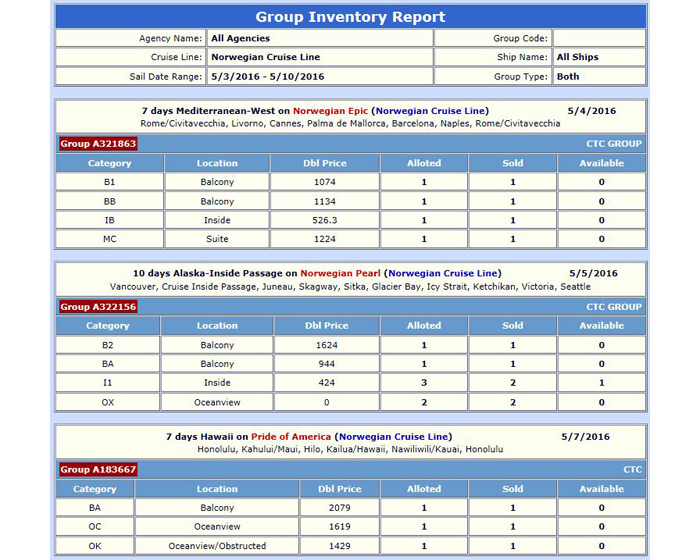Click the OC category cell
Viewport: 700px width, 560px height.
[95, 527]
